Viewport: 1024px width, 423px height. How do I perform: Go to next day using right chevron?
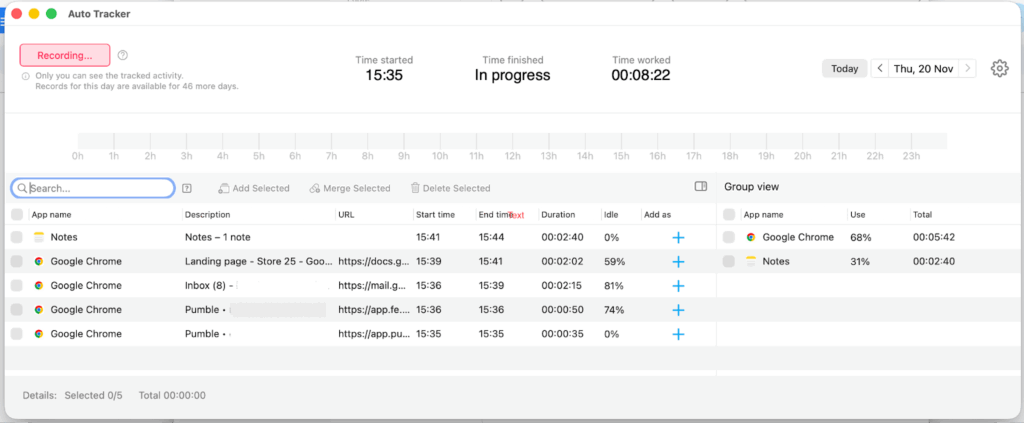[x=969, y=69]
